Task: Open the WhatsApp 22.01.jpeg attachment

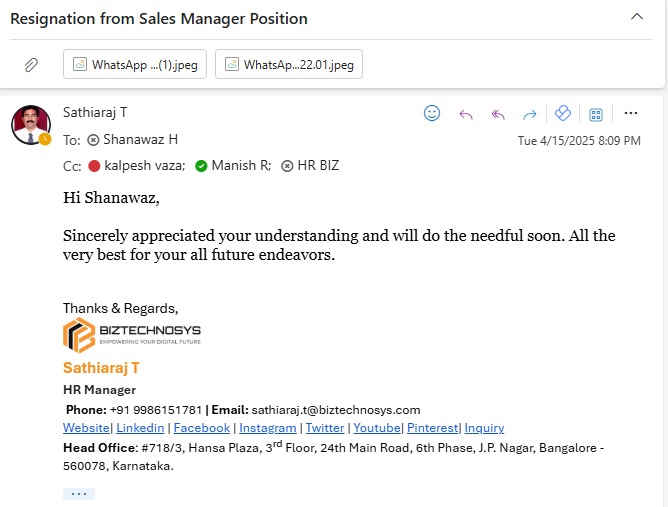Action: [x=288, y=65]
